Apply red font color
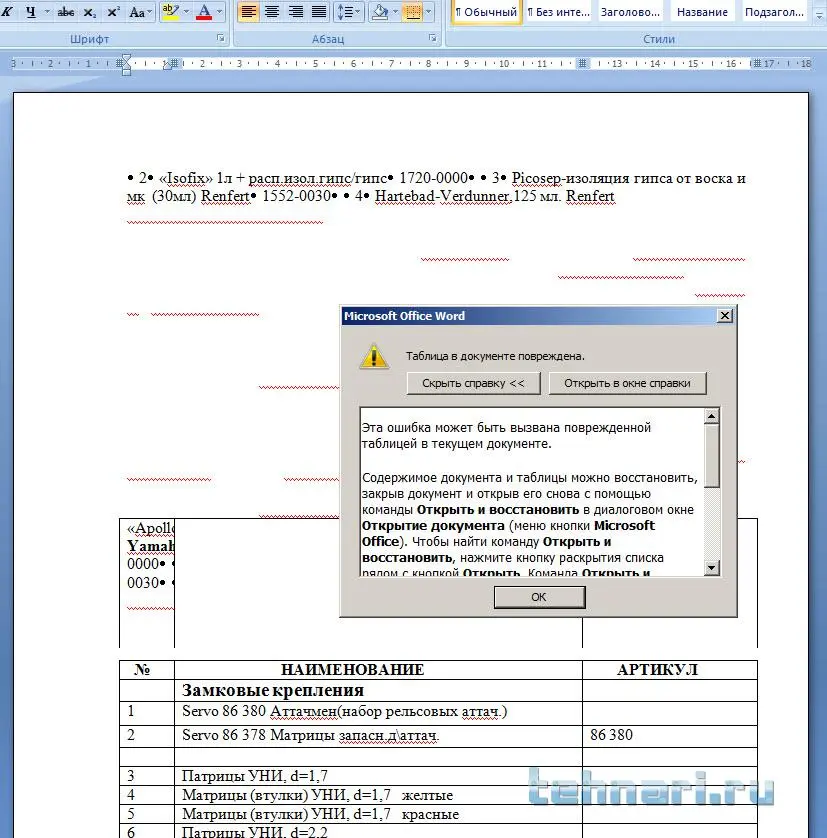The image size is (827, 838). click(204, 11)
